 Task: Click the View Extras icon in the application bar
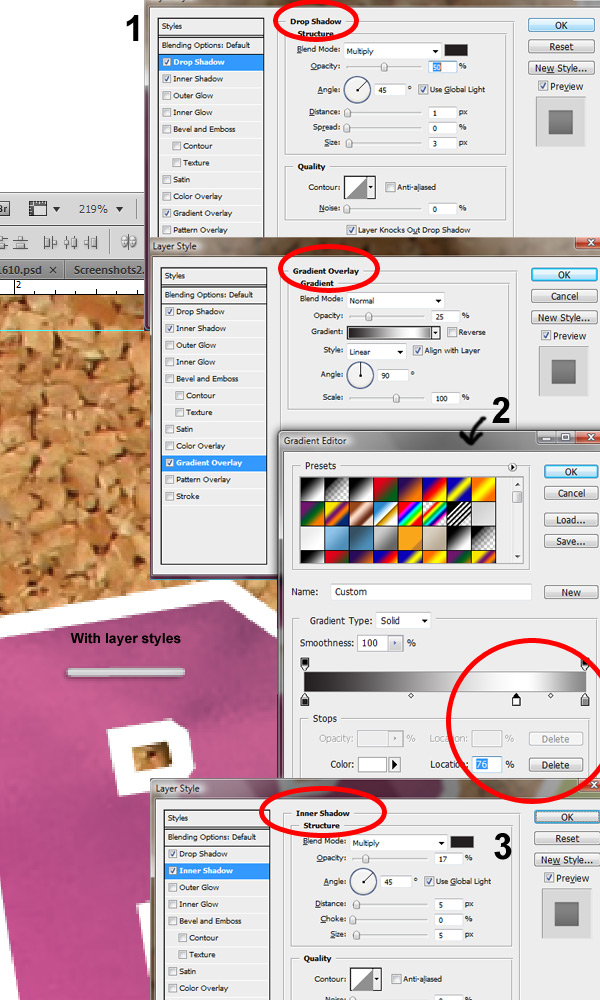[38, 209]
